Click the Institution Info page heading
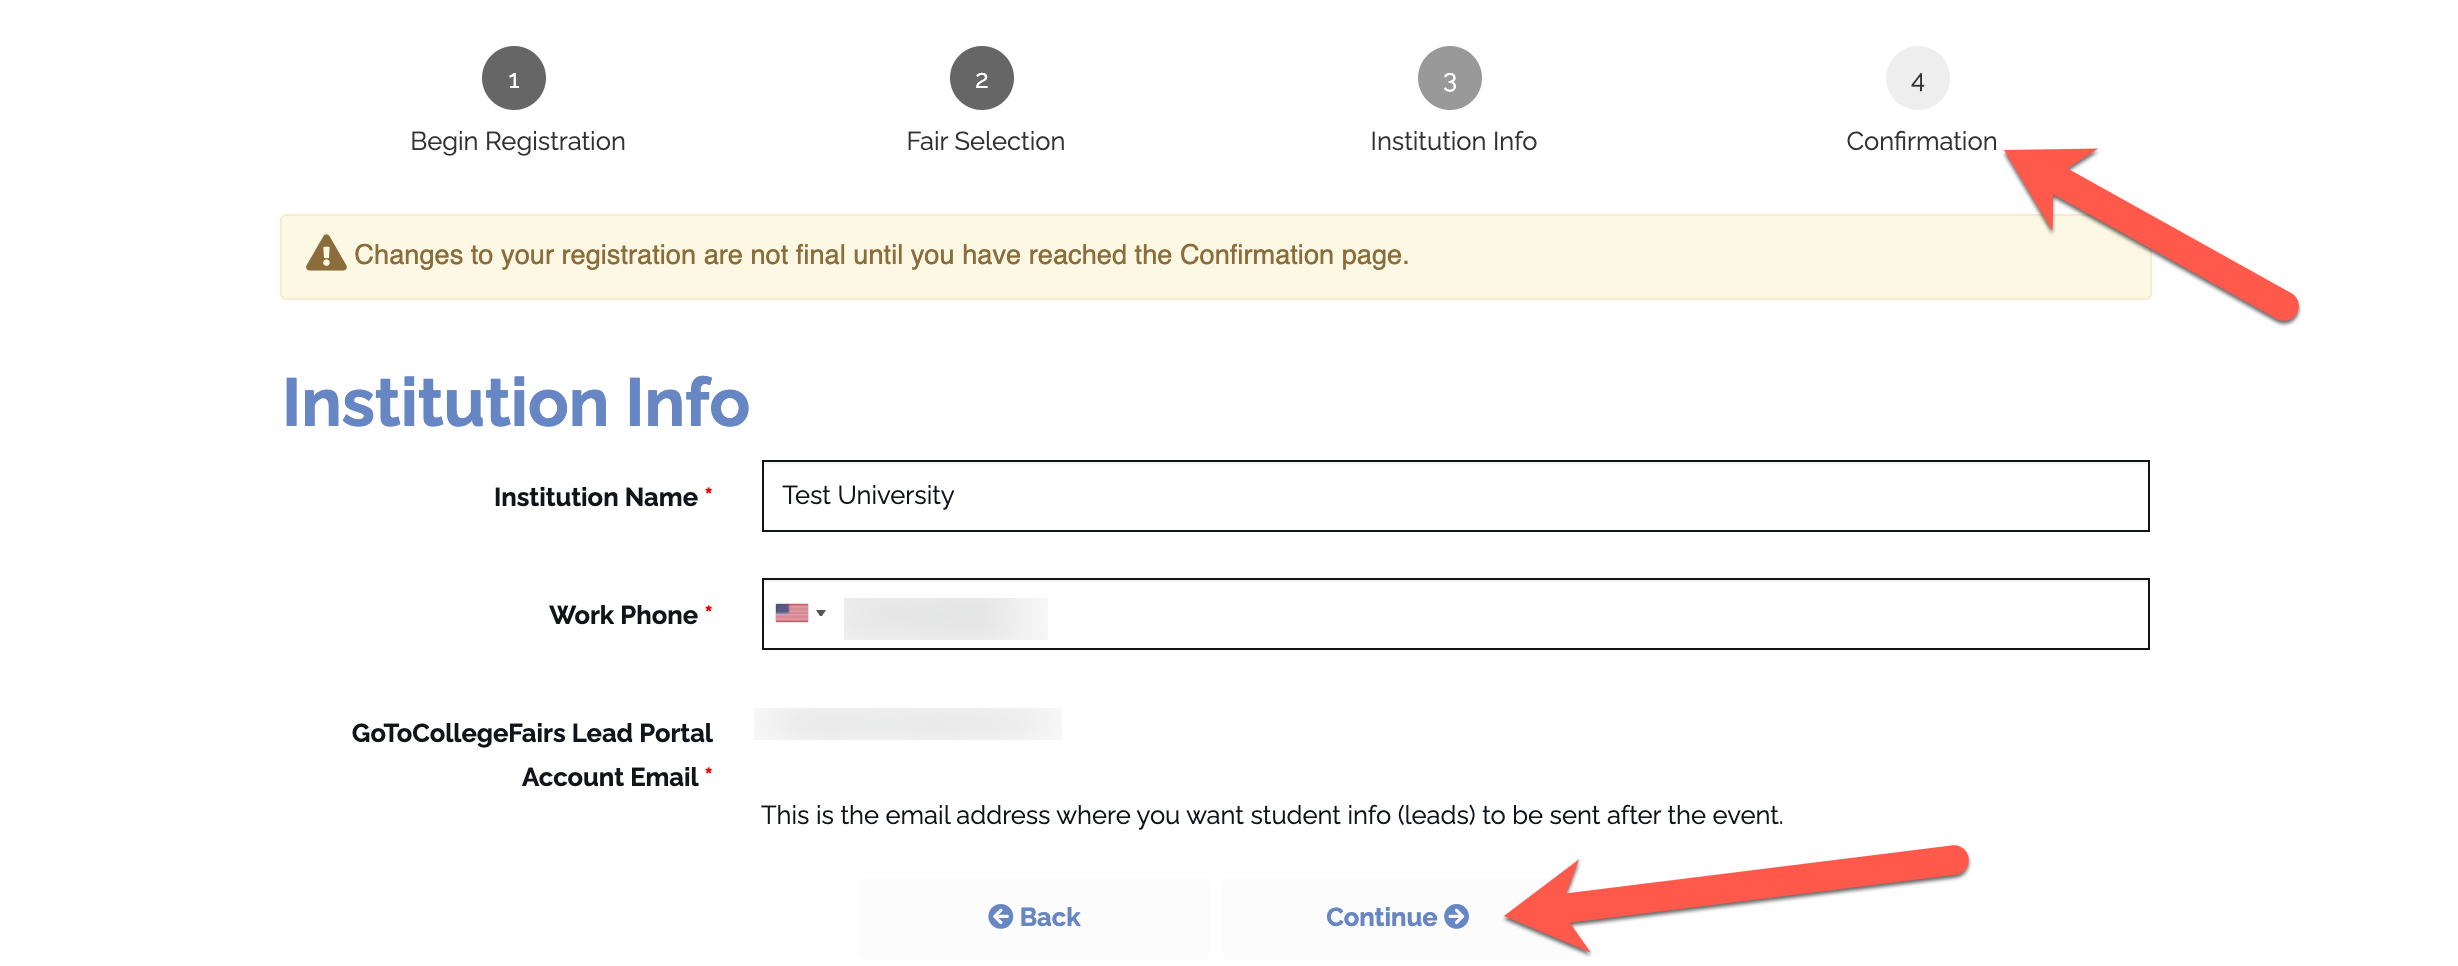 516,403
